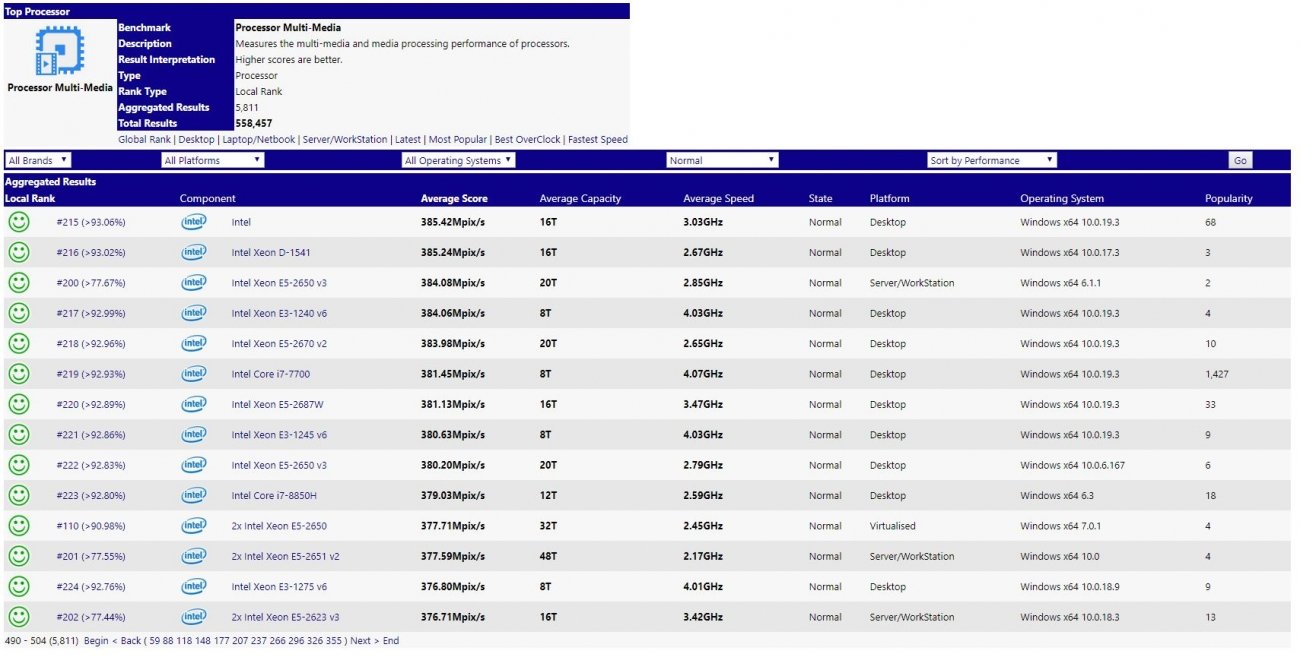Click the Intel logo beside Intel E5-2687W
The image size is (1300, 657).
(x=194, y=404)
